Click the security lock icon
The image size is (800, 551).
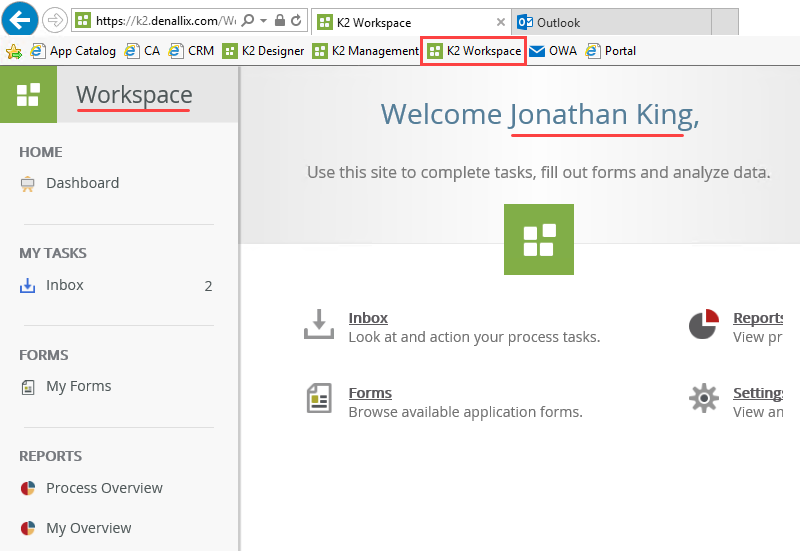[x=280, y=20]
